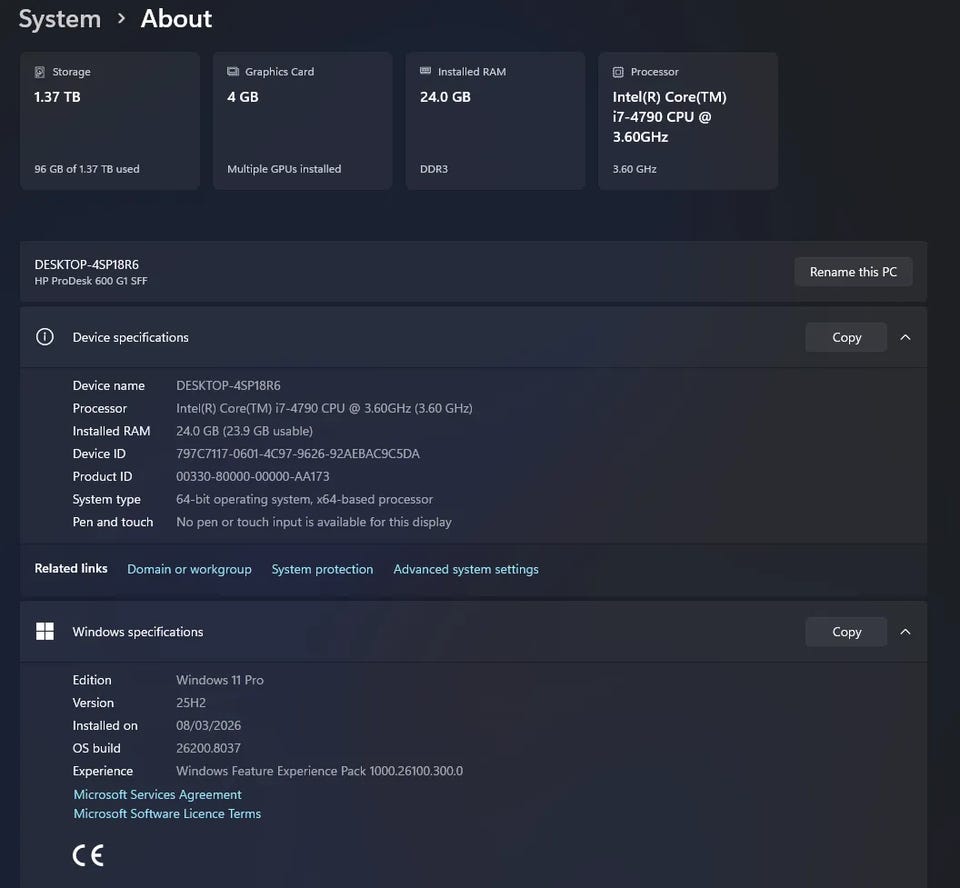The height and width of the screenshot is (888, 960).
Task: View Microsoft Software Licence Terms
Action: 167,813
